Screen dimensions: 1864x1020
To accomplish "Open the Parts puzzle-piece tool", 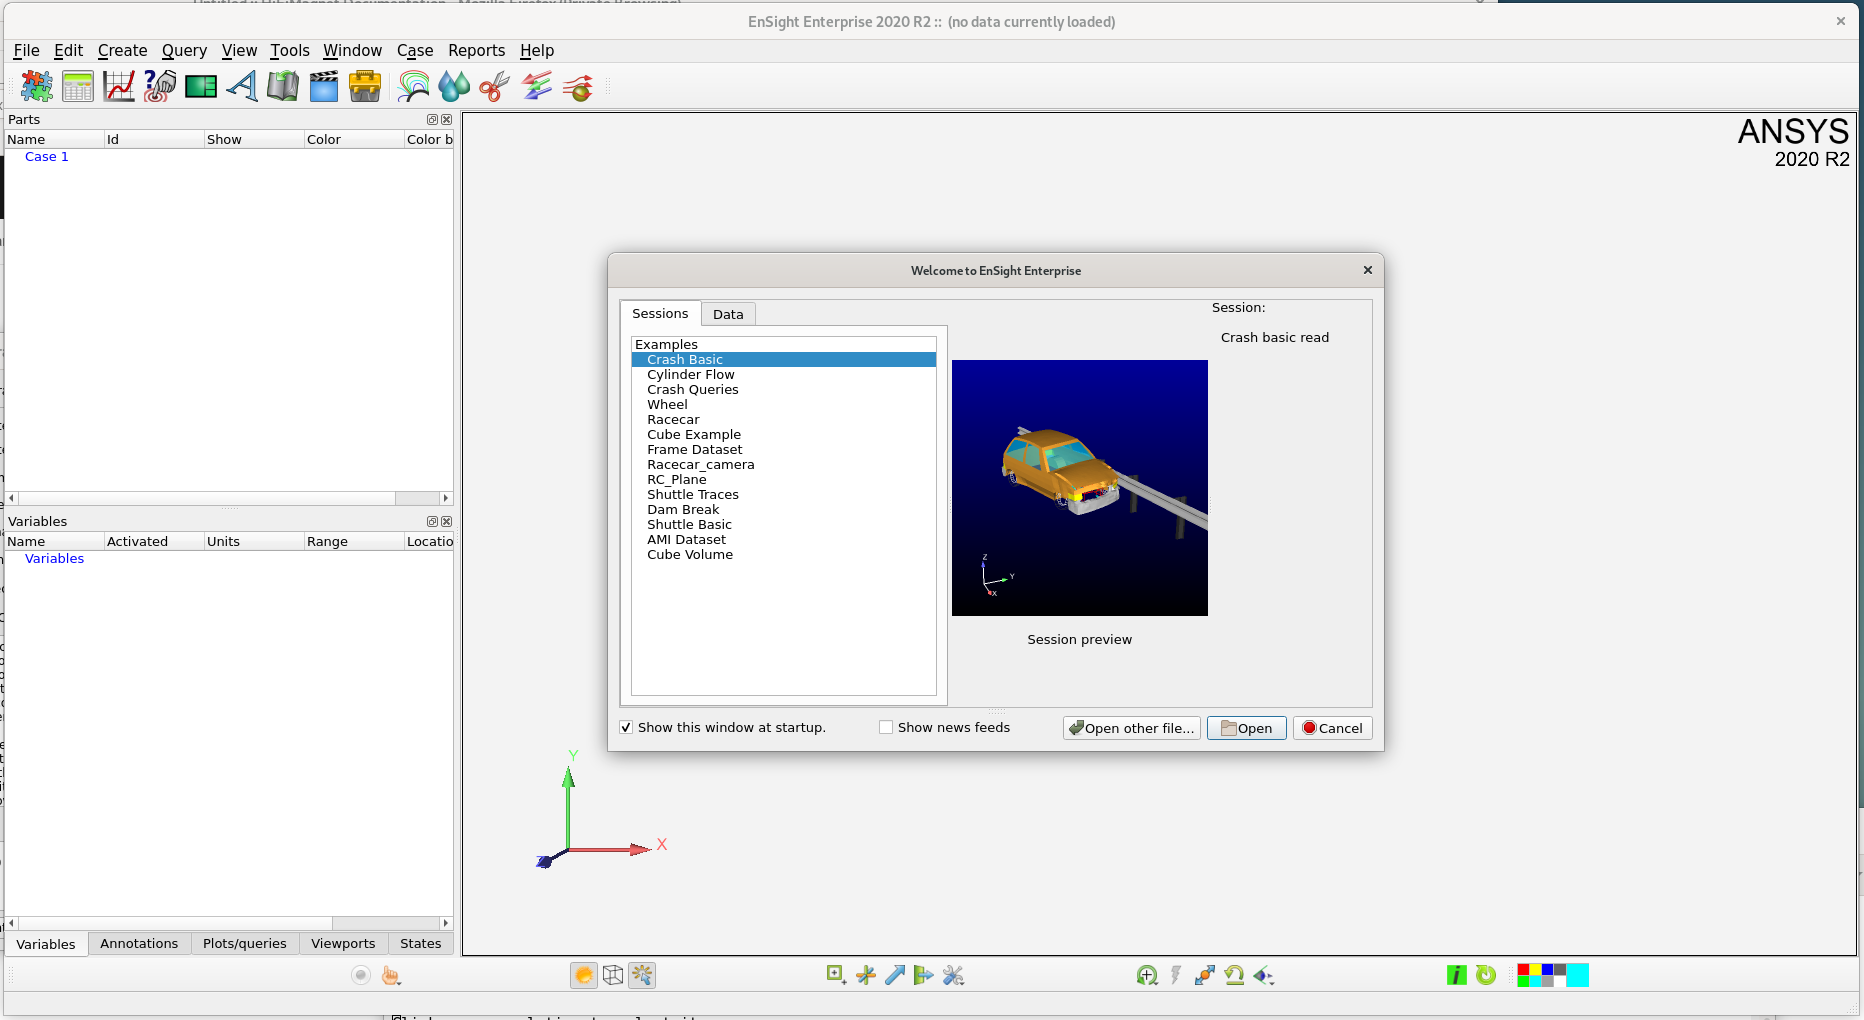I will coord(37,87).
